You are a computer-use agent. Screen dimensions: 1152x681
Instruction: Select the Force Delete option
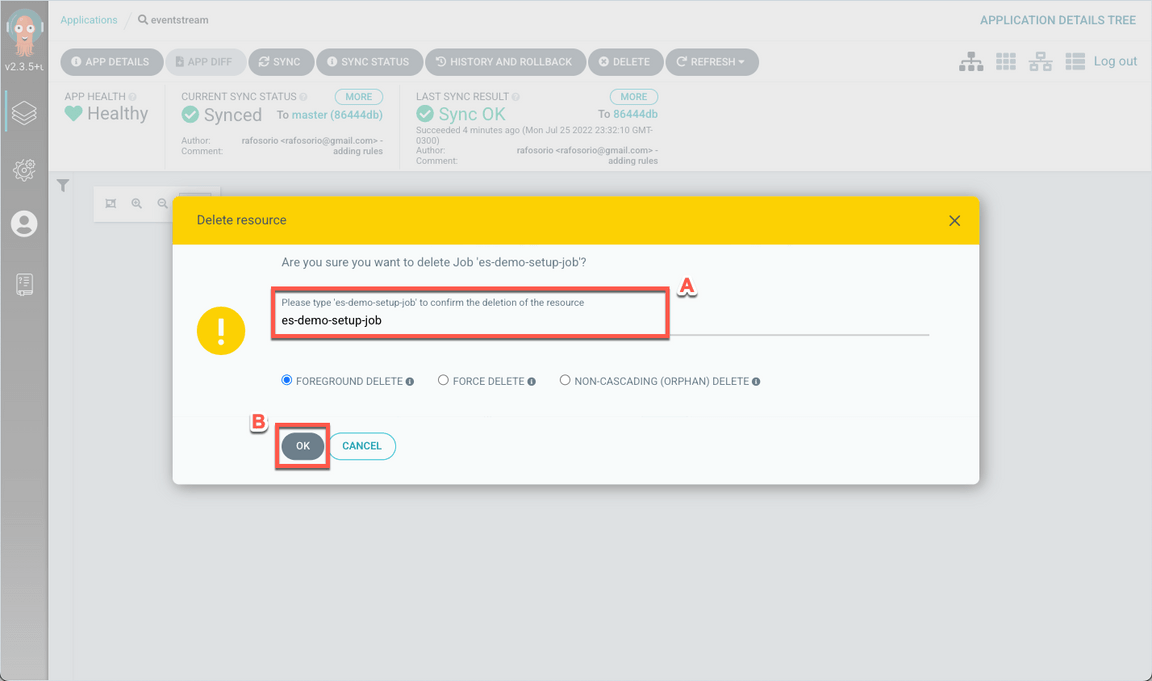point(443,381)
